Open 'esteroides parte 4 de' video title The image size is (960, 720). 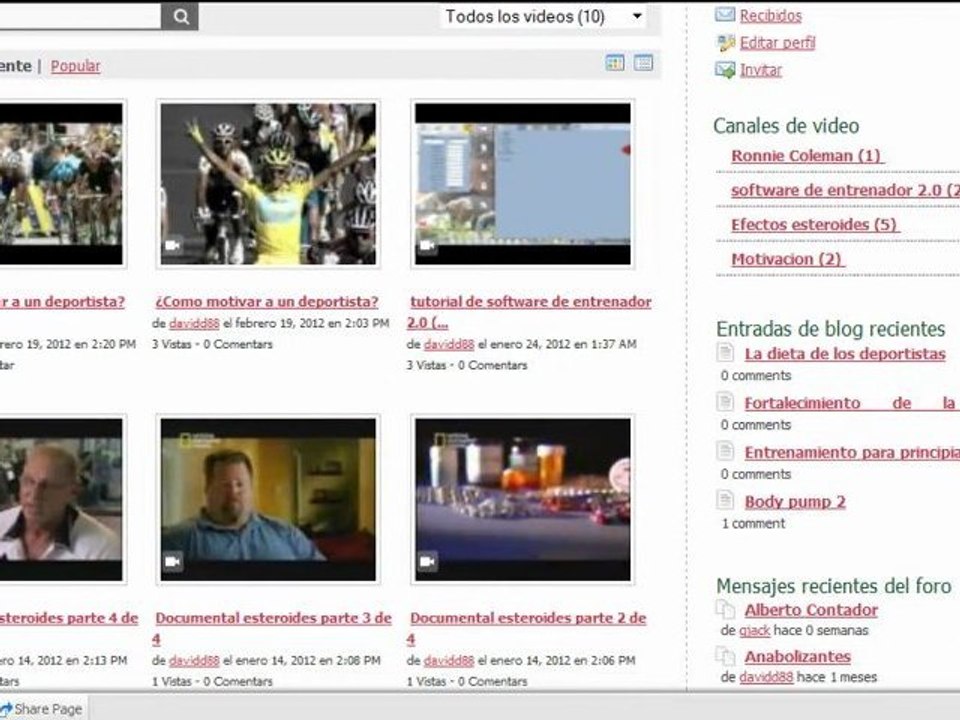click(69, 618)
